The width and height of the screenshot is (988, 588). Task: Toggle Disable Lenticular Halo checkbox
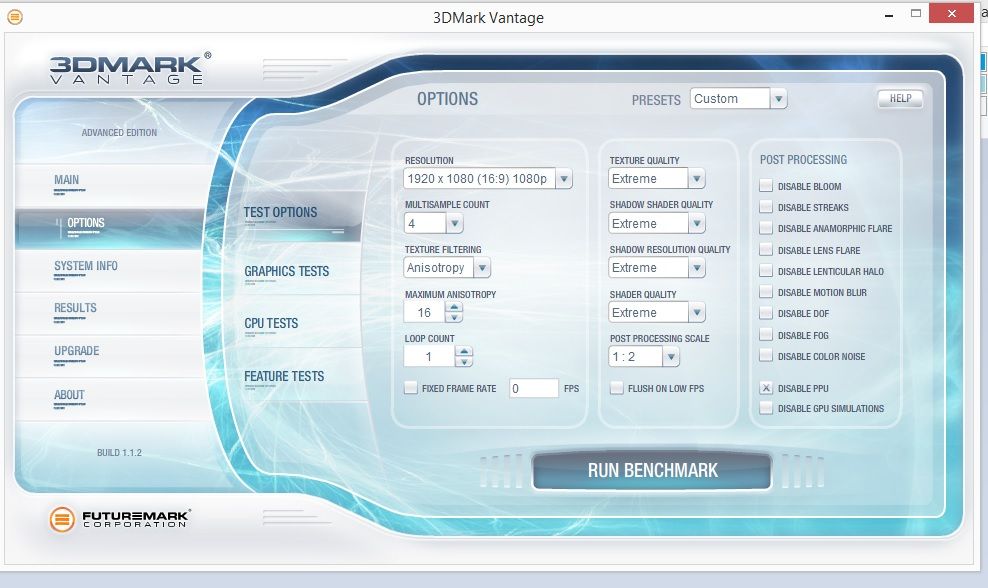[766, 271]
